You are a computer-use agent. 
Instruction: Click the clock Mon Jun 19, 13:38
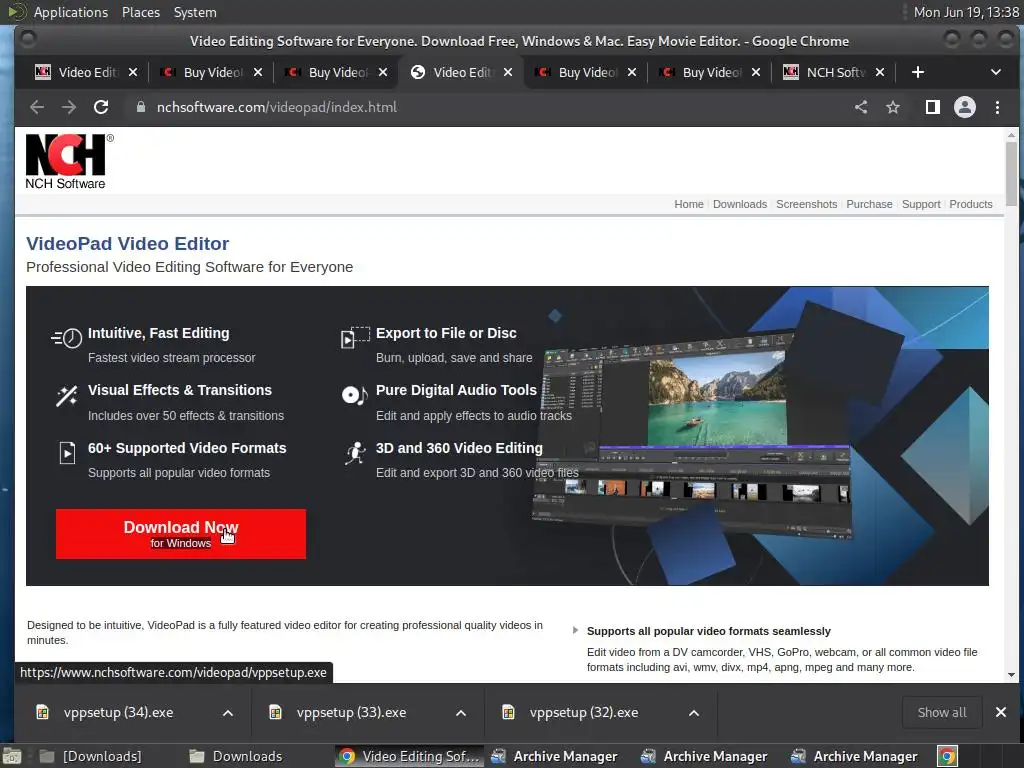click(966, 12)
